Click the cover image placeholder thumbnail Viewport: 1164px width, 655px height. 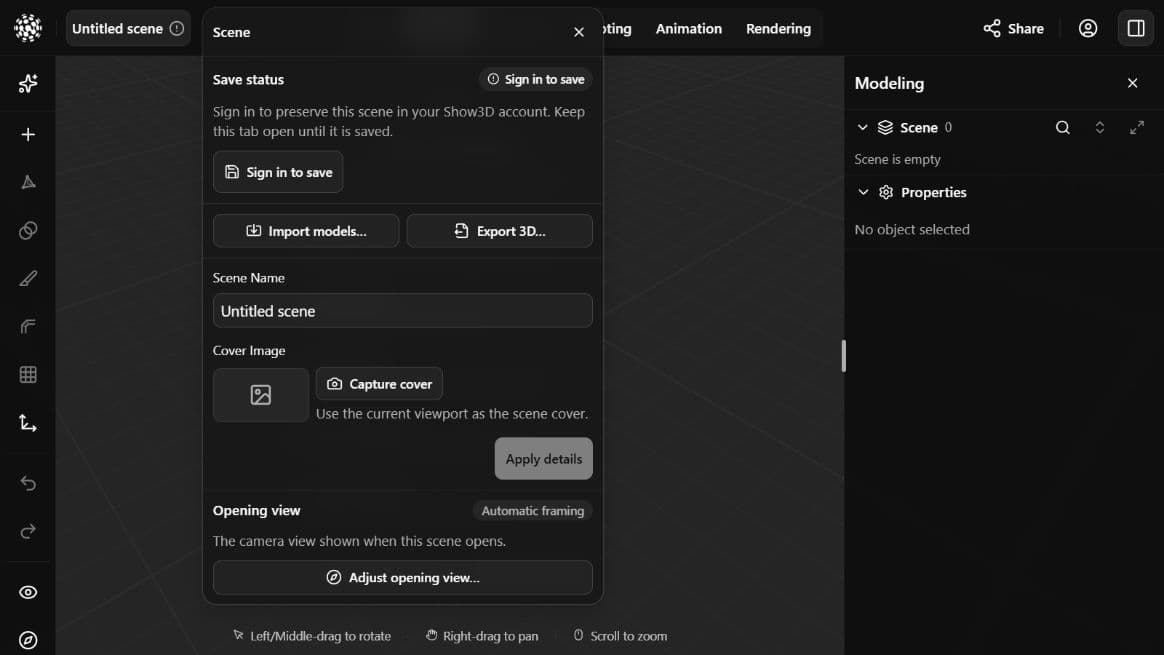pyautogui.click(x=261, y=395)
